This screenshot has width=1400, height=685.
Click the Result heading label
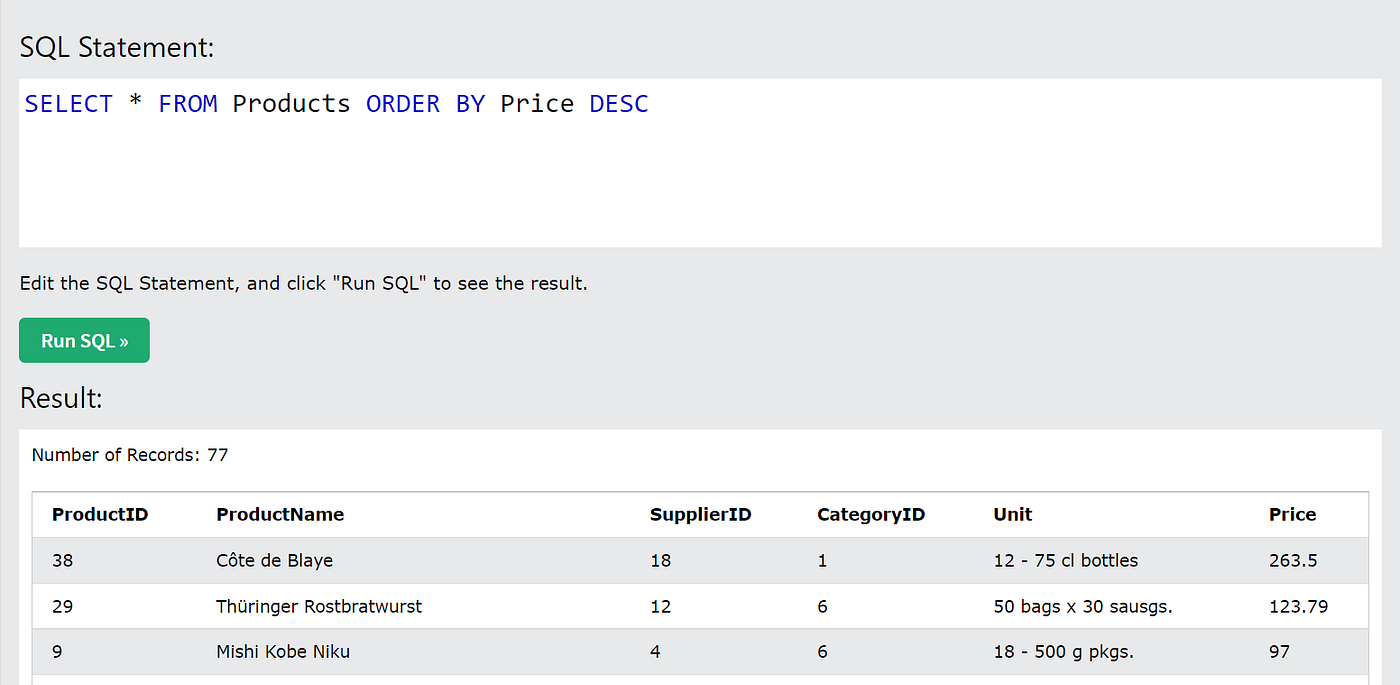pos(60,398)
